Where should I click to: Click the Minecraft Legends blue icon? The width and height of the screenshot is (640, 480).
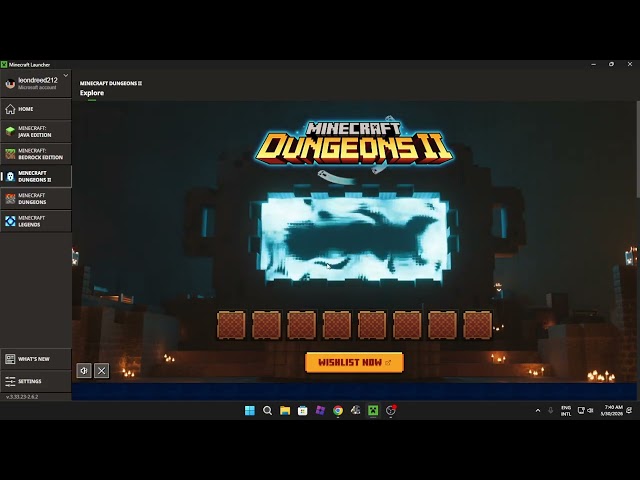(x=10, y=221)
